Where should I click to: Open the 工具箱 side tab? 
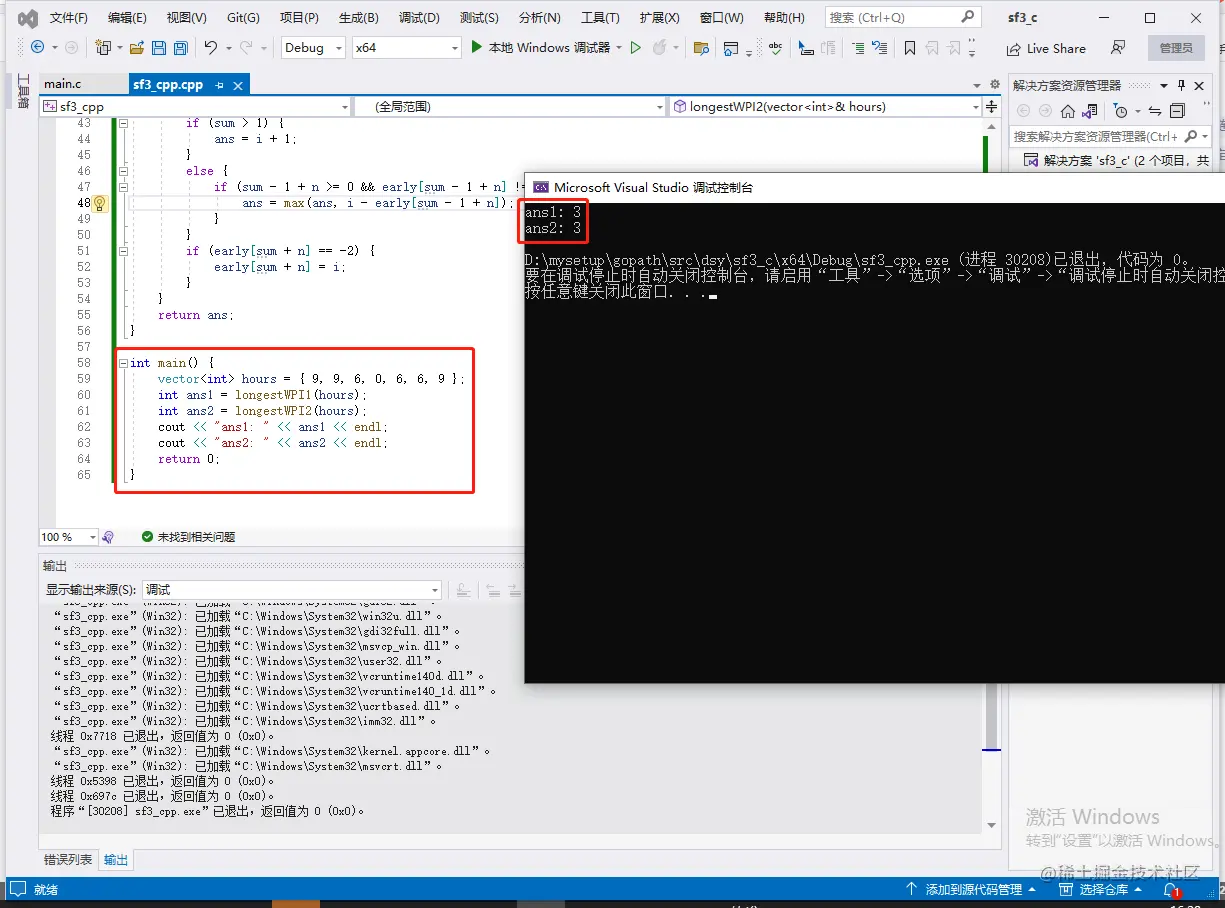(24, 91)
